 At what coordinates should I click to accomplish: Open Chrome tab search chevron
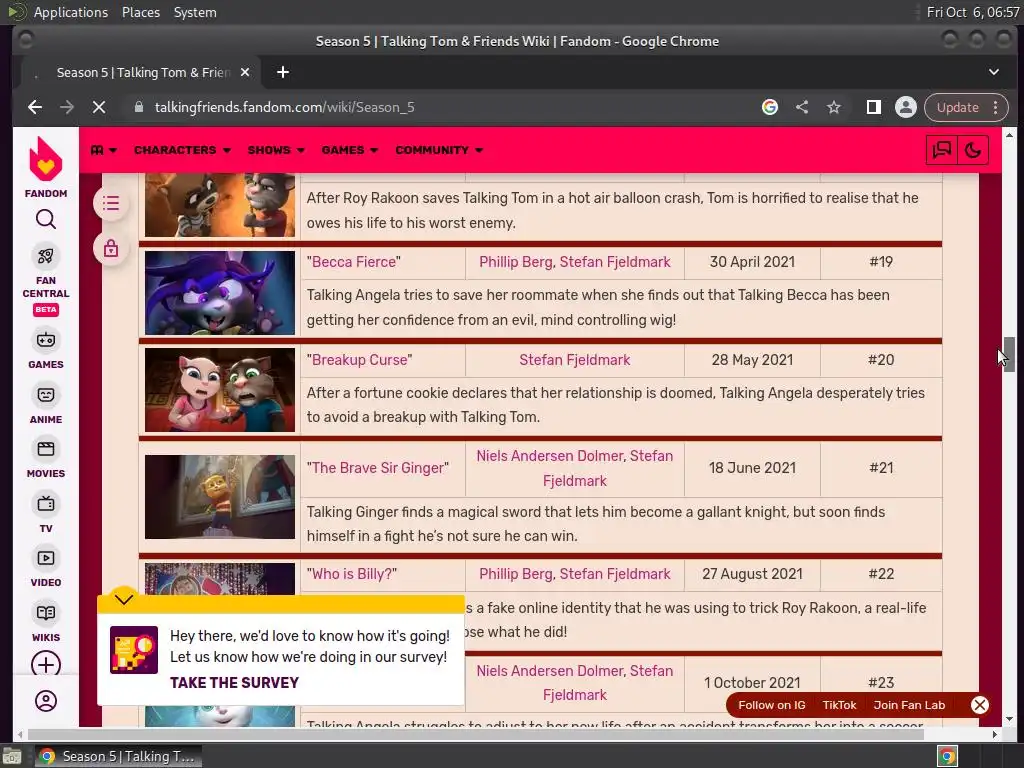coord(994,72)
